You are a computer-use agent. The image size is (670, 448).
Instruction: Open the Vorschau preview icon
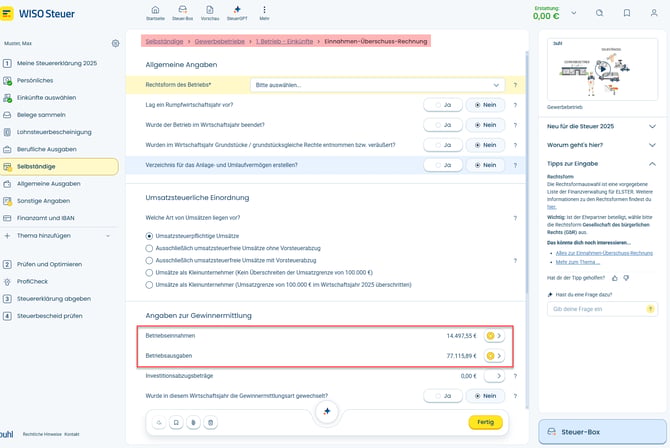click(x=210, y=13)
